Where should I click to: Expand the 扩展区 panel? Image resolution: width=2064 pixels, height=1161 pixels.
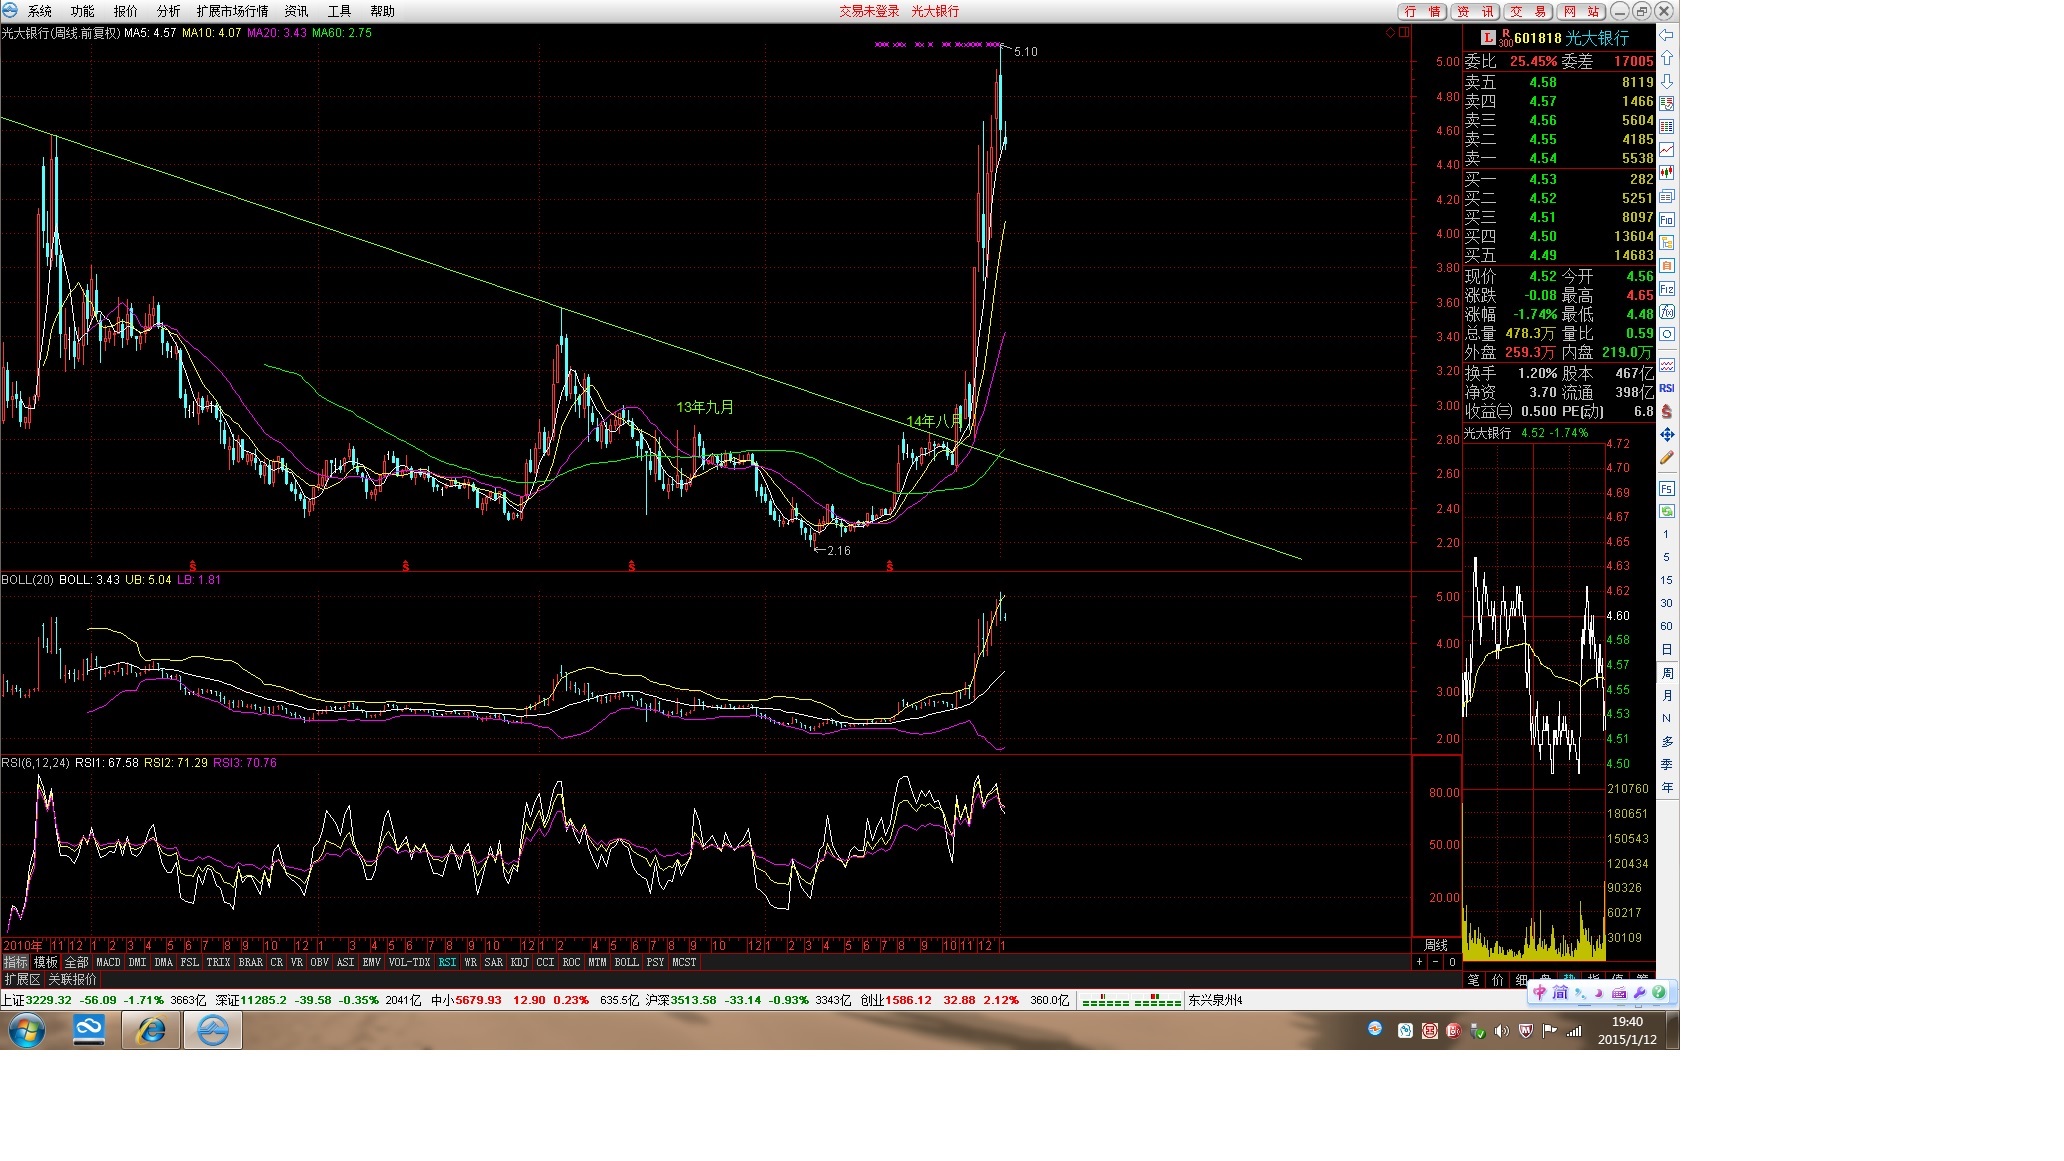pos(22,979)
